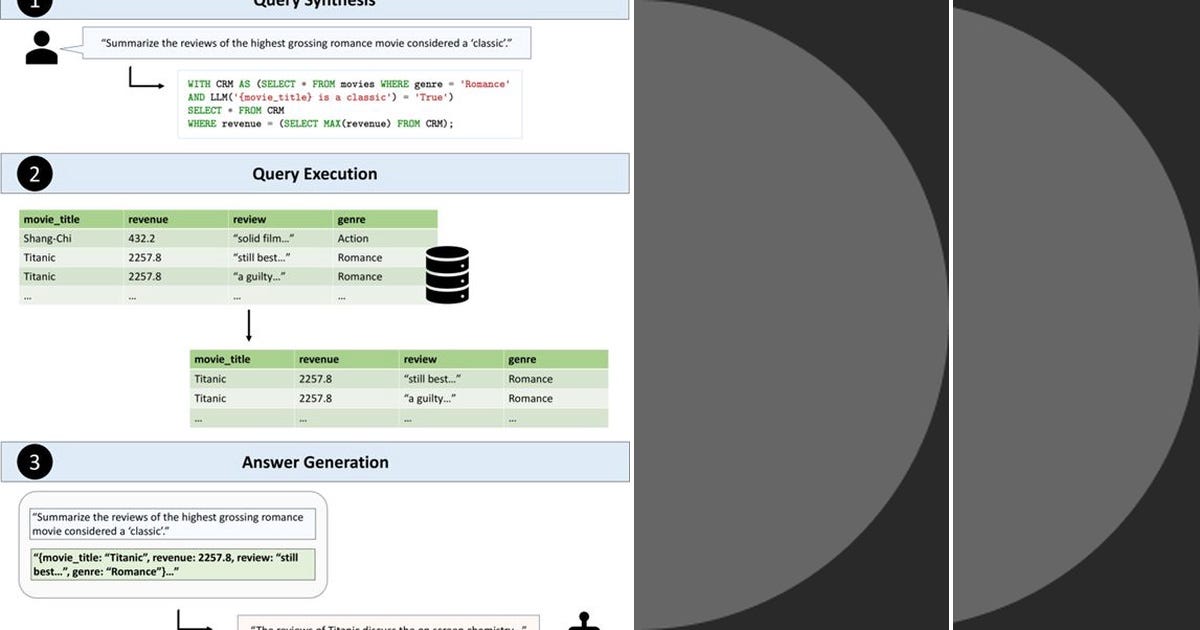
Task: Click the green context box with movie_title "Titanic"
Action: click(173, 564)
